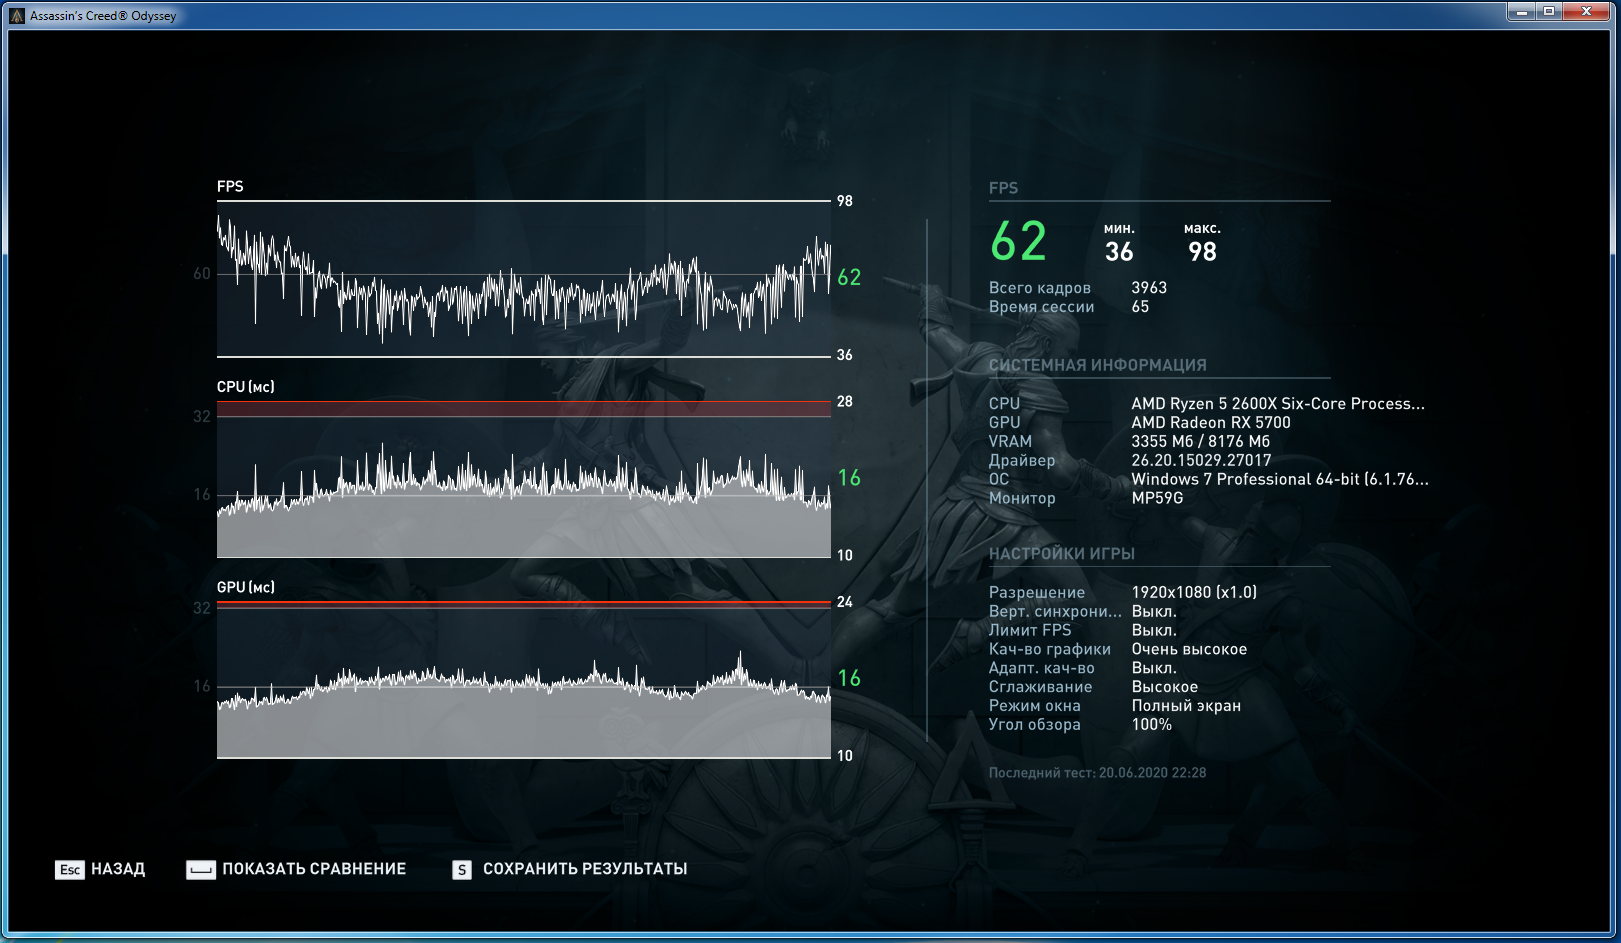This screenshot has height=943, width=1621.
Task: Close the Assassin's Creed Odyssey window
Action: tap(1587, 12)
